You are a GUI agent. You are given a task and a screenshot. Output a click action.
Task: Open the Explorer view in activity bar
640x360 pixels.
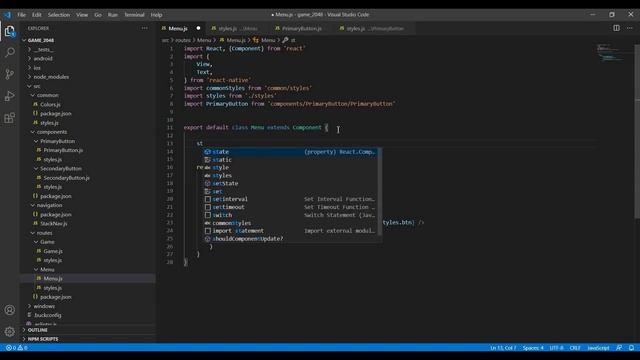(x=10, y=31)
